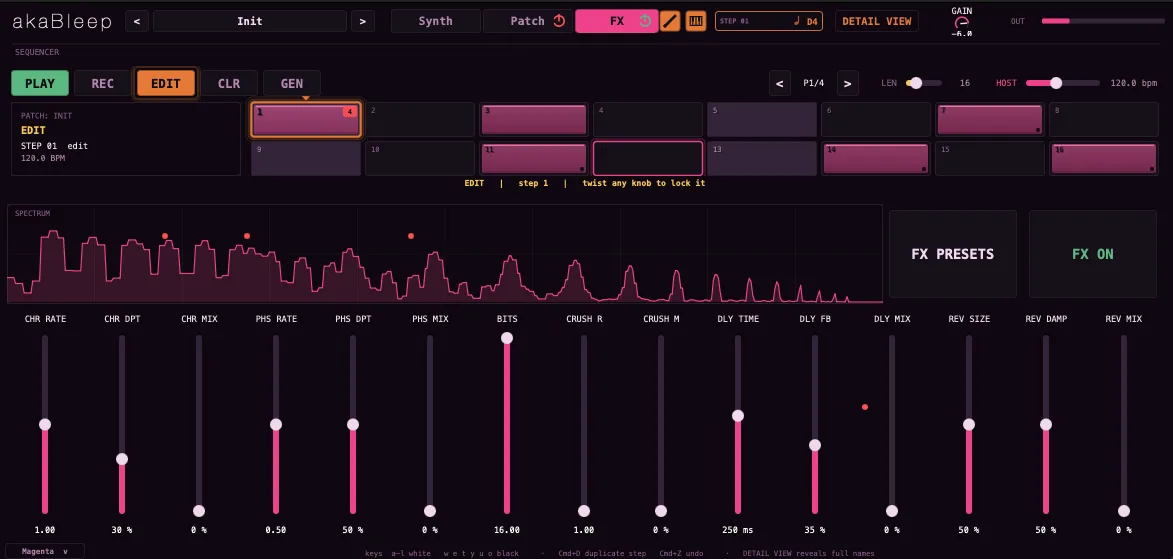This screenshot has height=559, width=1173.
Task: Generate a pattern with GEN button
Action: 292,83
